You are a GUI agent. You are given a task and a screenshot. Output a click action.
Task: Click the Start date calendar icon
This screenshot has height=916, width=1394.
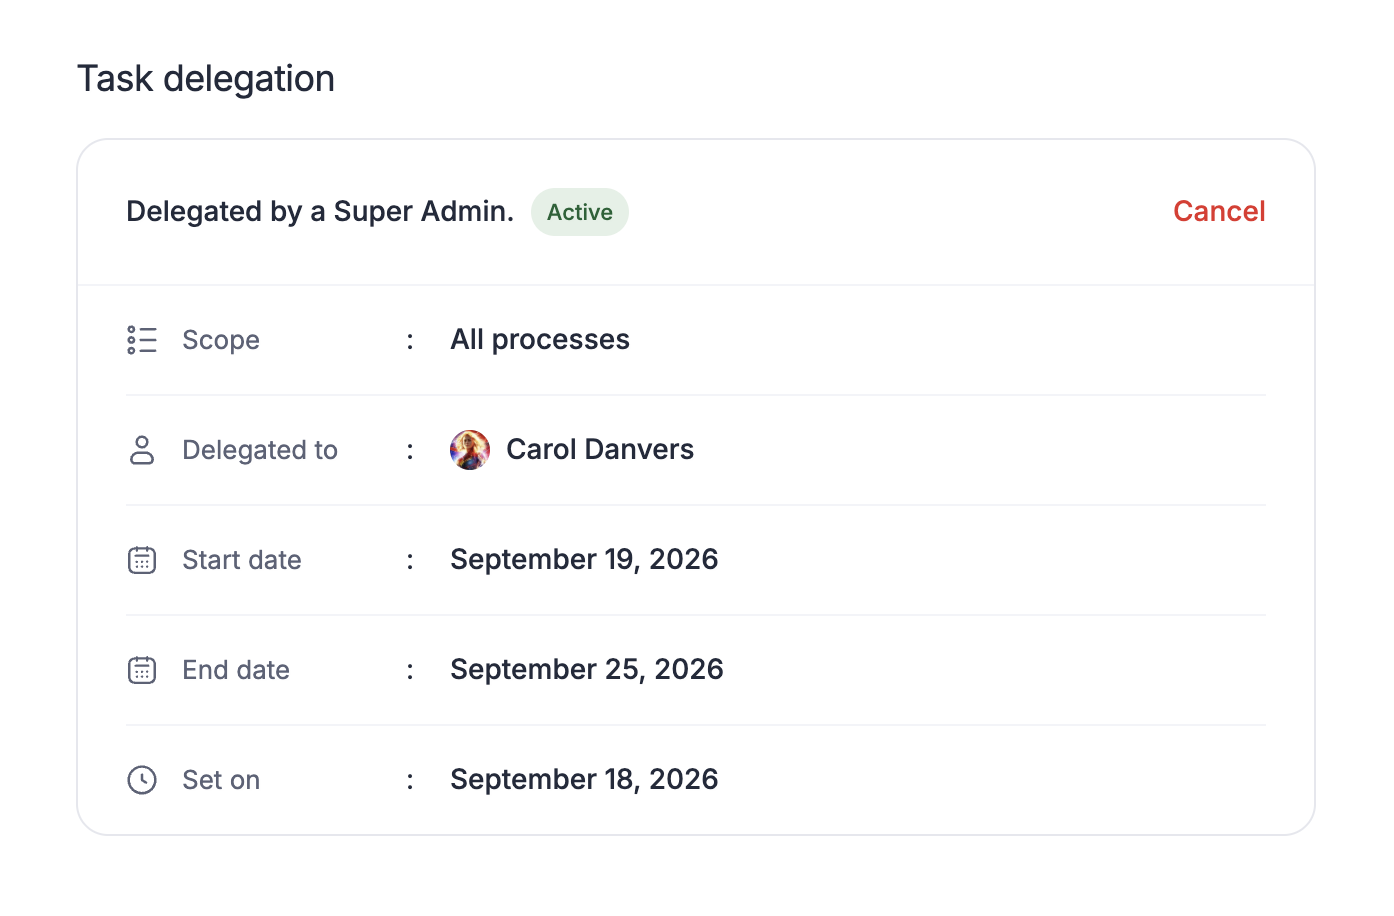(x=142, y=560)
